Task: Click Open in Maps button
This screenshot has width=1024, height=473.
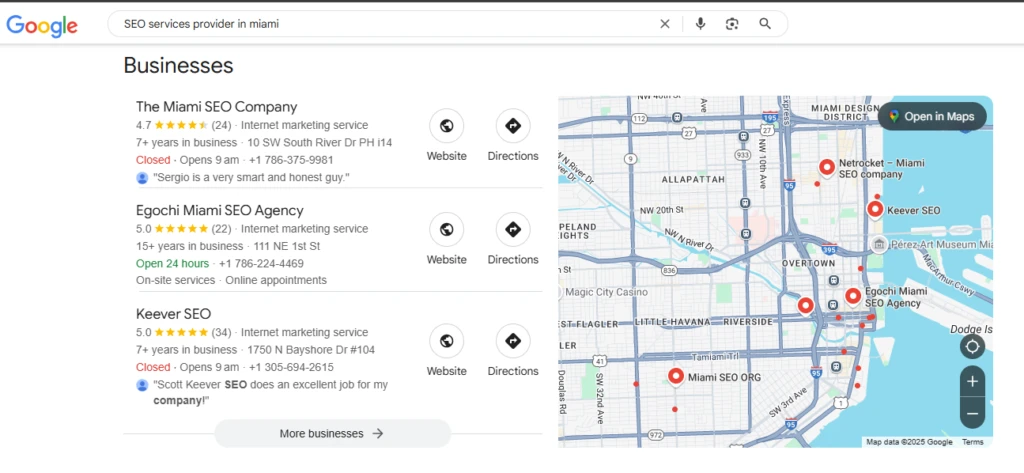Action: (932, 116)
